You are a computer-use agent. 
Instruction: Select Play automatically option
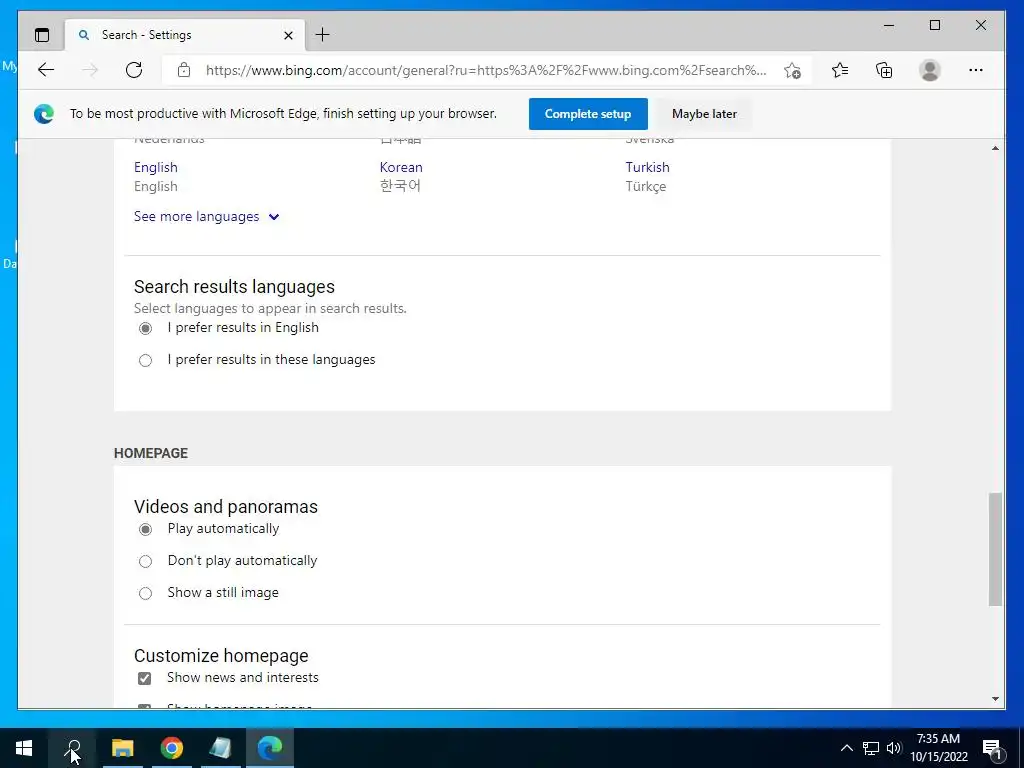145,529
